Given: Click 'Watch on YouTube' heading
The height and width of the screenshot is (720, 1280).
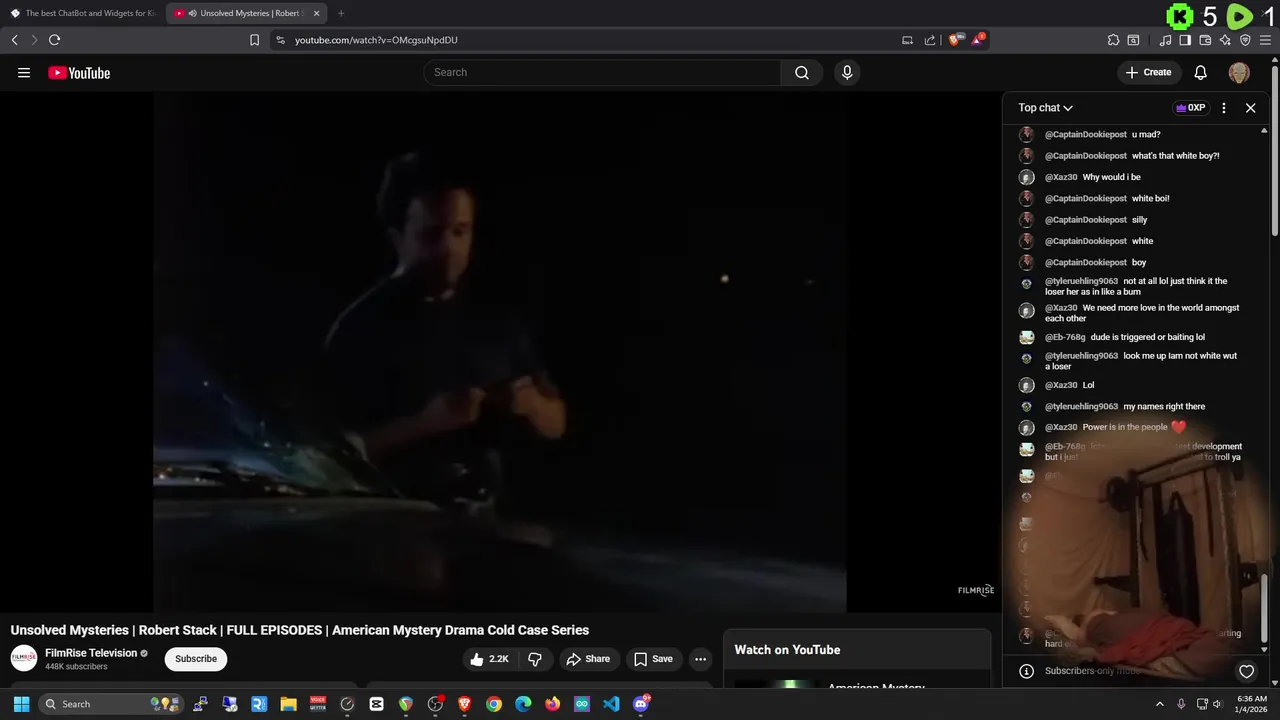Looking at the screenshot, I should click(x=787, y=650).
